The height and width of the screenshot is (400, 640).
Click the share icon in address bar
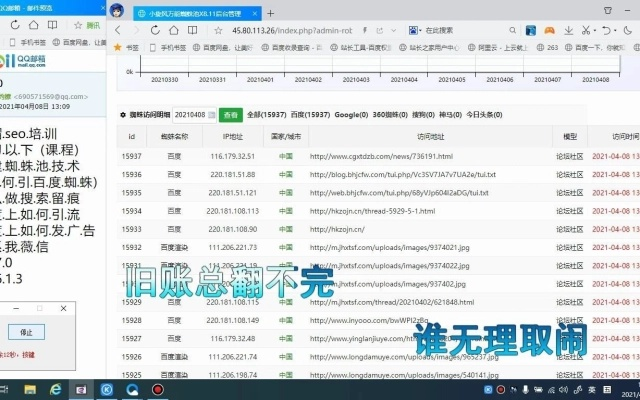tap(380, 31)
